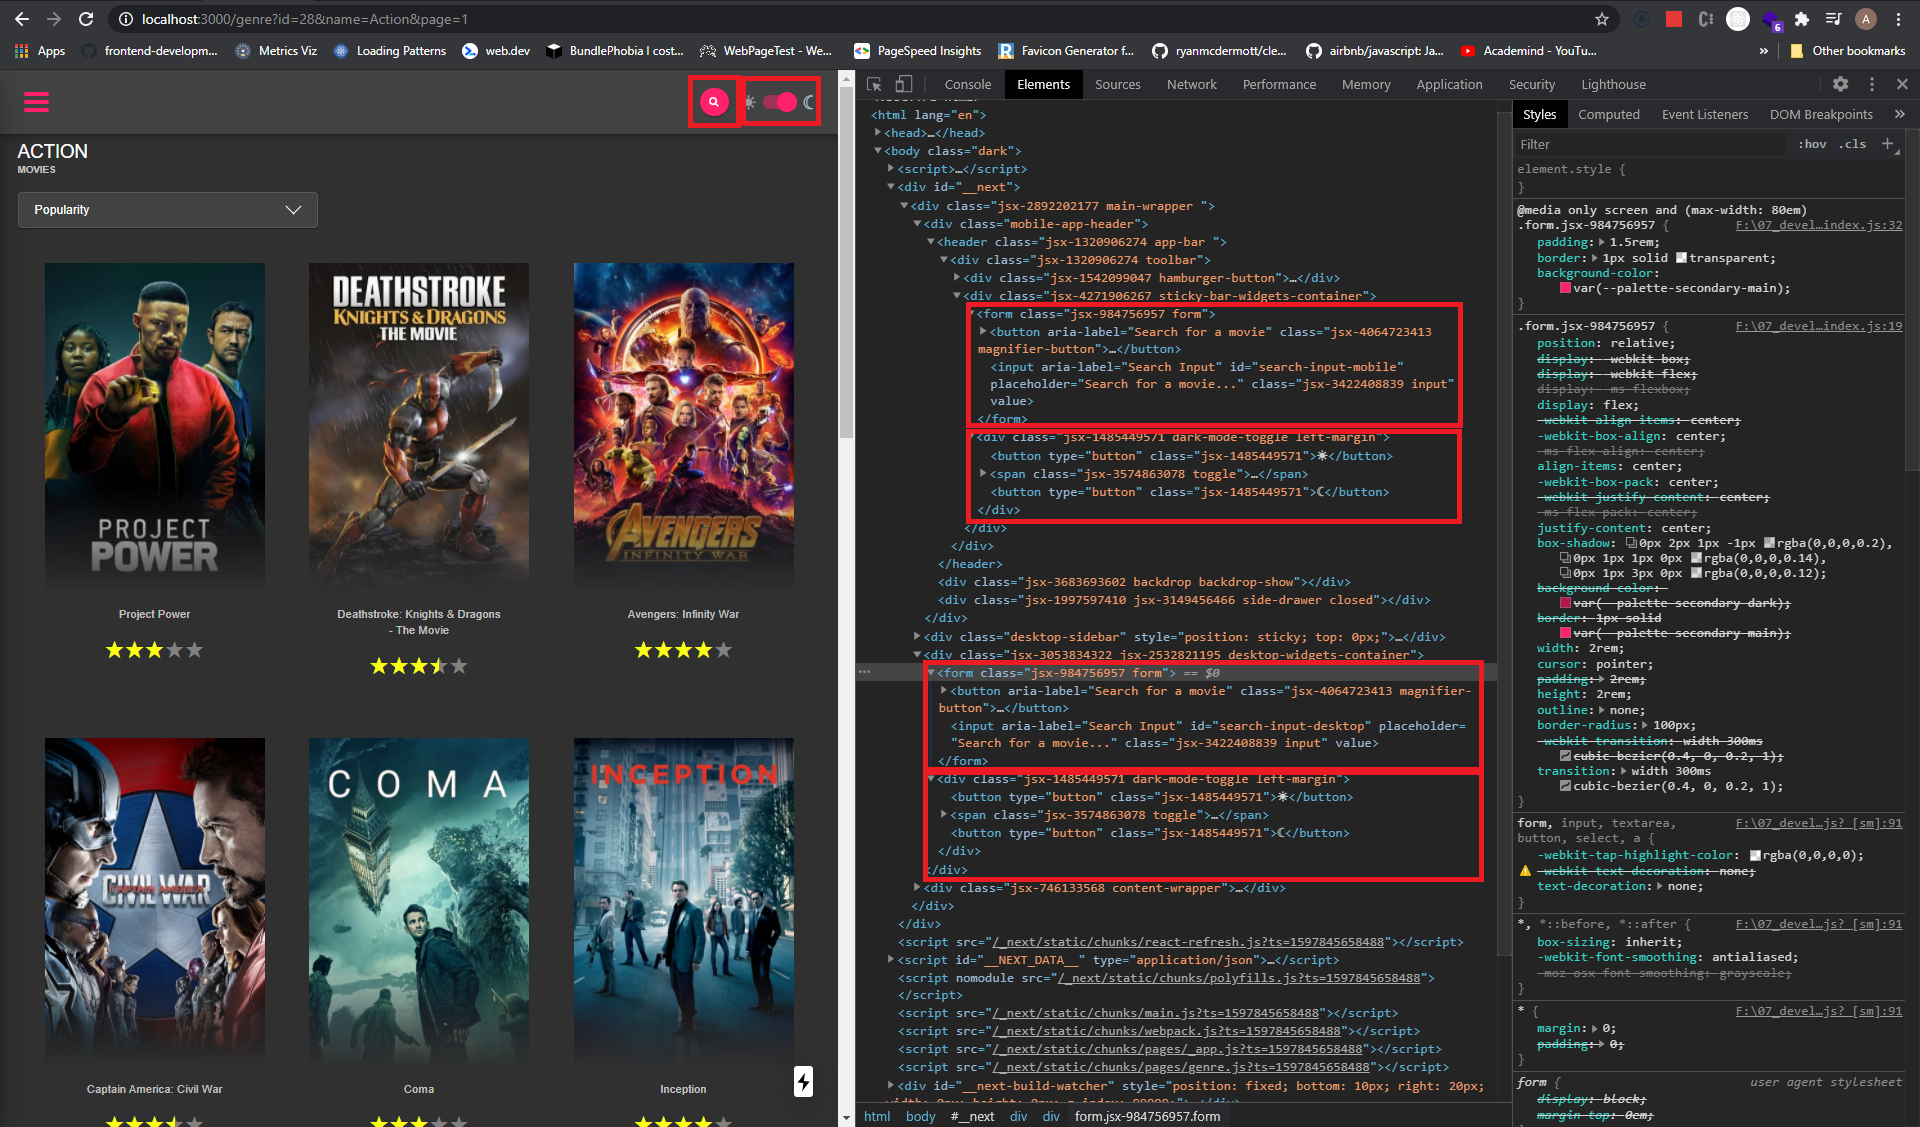The height and width of the screenshot is (1127, 1920).
Task: Open the active transition cubic-bezier editor swatch
Action: (x=1565, y=786)
